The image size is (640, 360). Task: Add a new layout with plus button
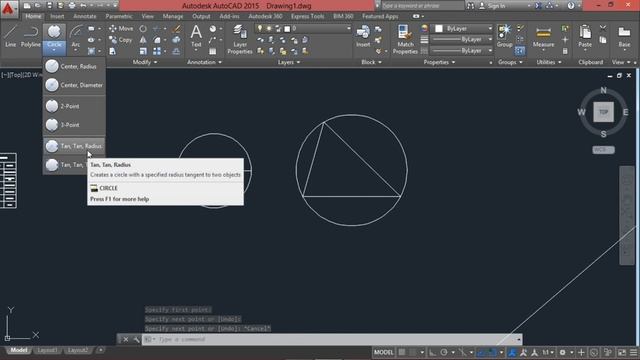click(100, 350)
